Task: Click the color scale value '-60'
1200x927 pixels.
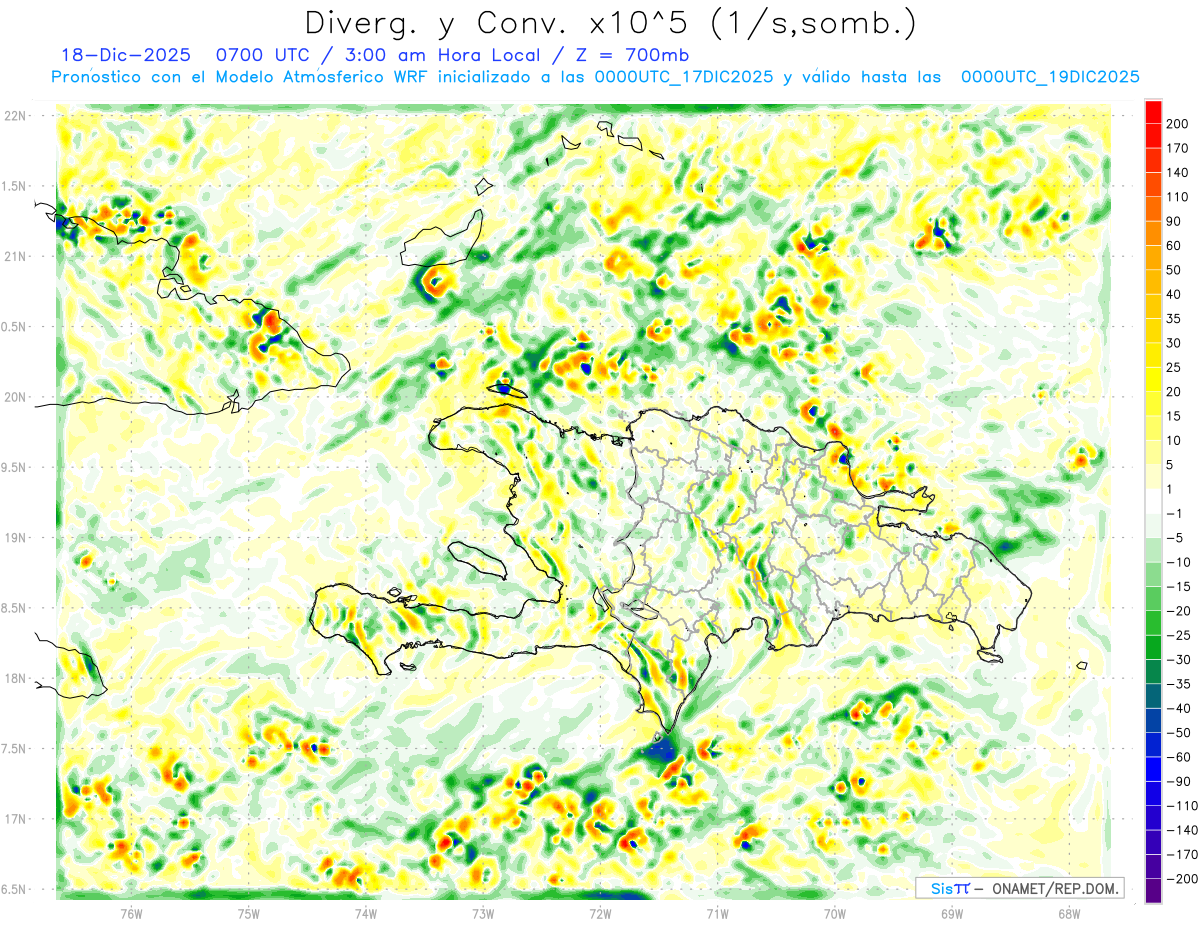Action: [1178, 757]
